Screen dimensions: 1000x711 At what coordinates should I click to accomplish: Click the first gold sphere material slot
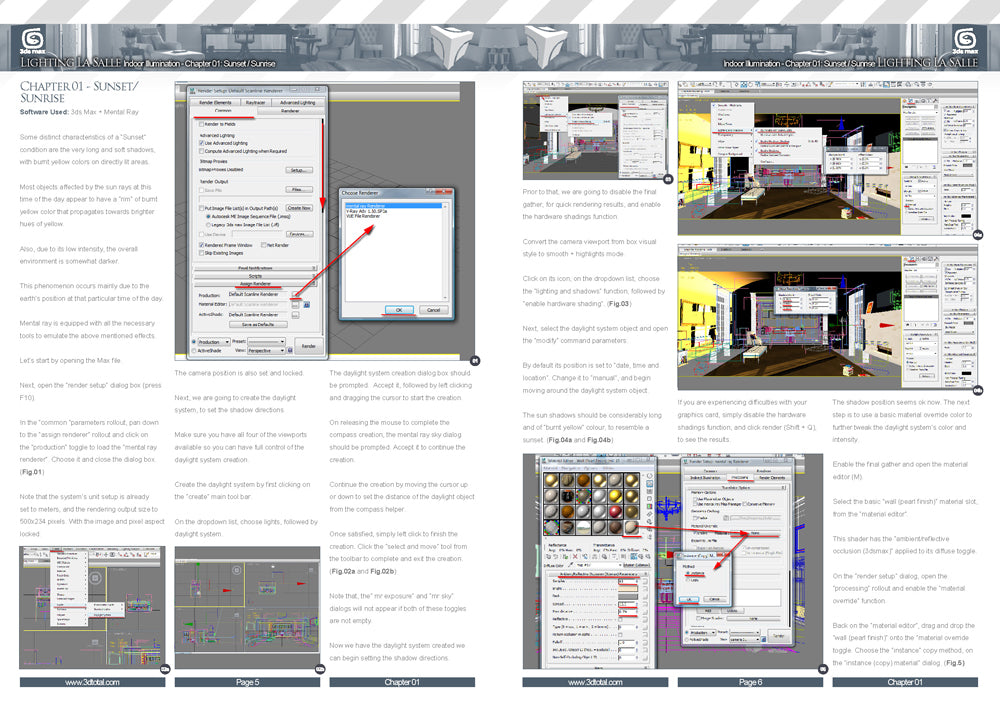click(x=552, y=482)
